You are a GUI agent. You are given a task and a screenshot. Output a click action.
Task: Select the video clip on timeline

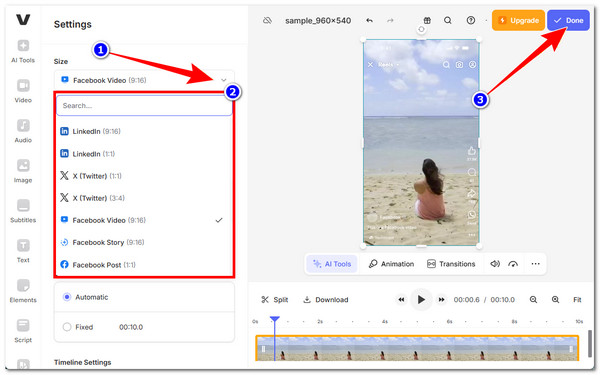click(417, 348)
